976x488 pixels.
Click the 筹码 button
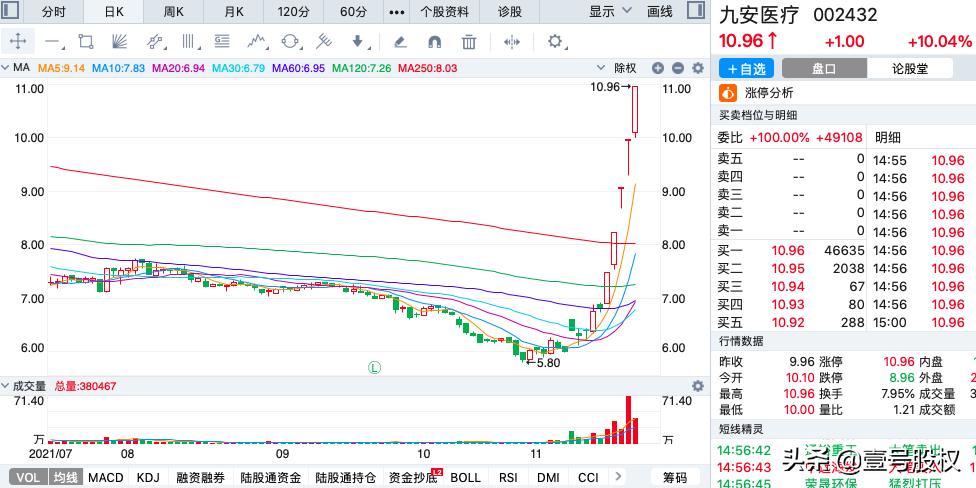pyautogui.click(x=675, y=477)
